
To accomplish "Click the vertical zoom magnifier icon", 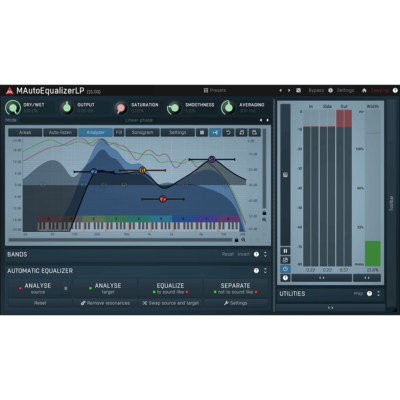I will 264,220.
